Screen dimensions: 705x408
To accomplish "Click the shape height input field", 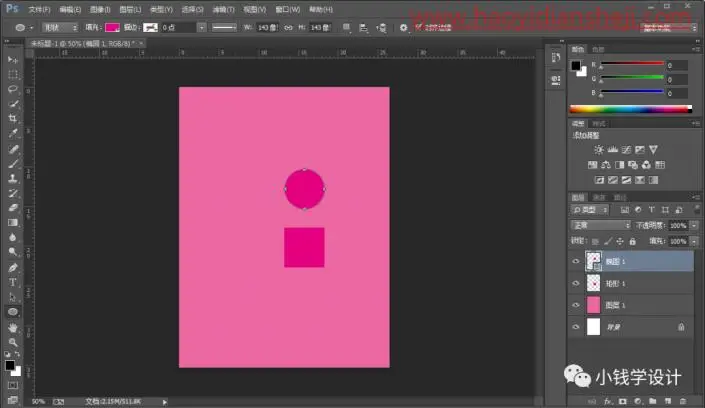I will (320, 27).
